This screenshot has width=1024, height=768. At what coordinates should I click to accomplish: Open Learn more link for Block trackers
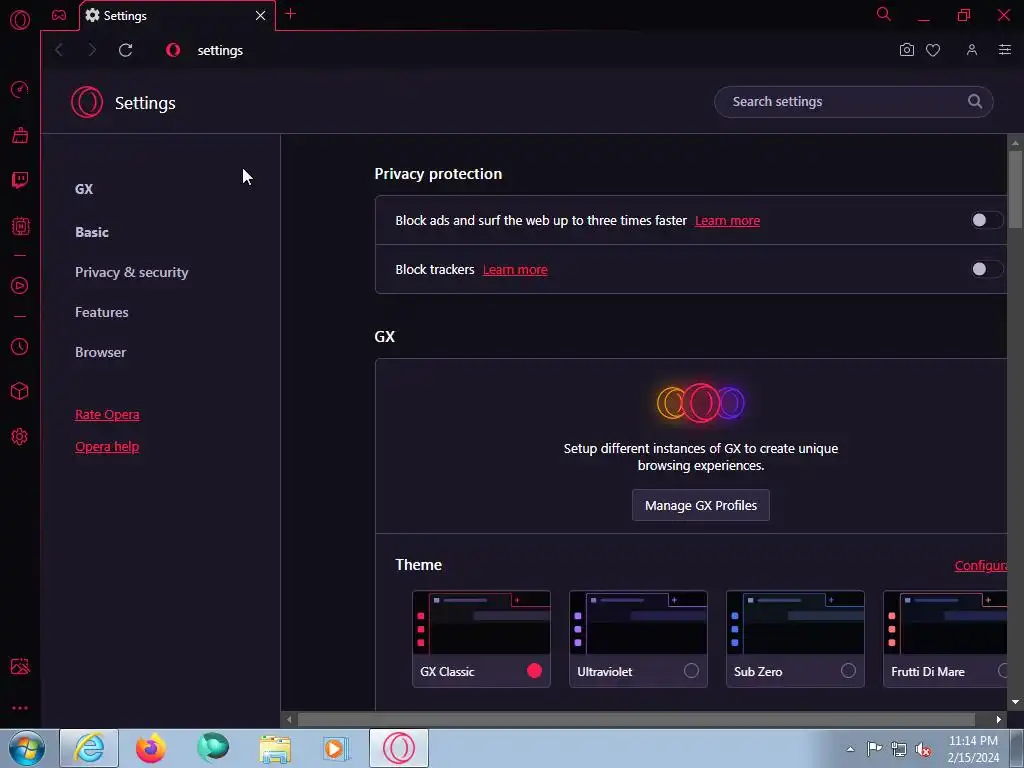coord(515,270)
